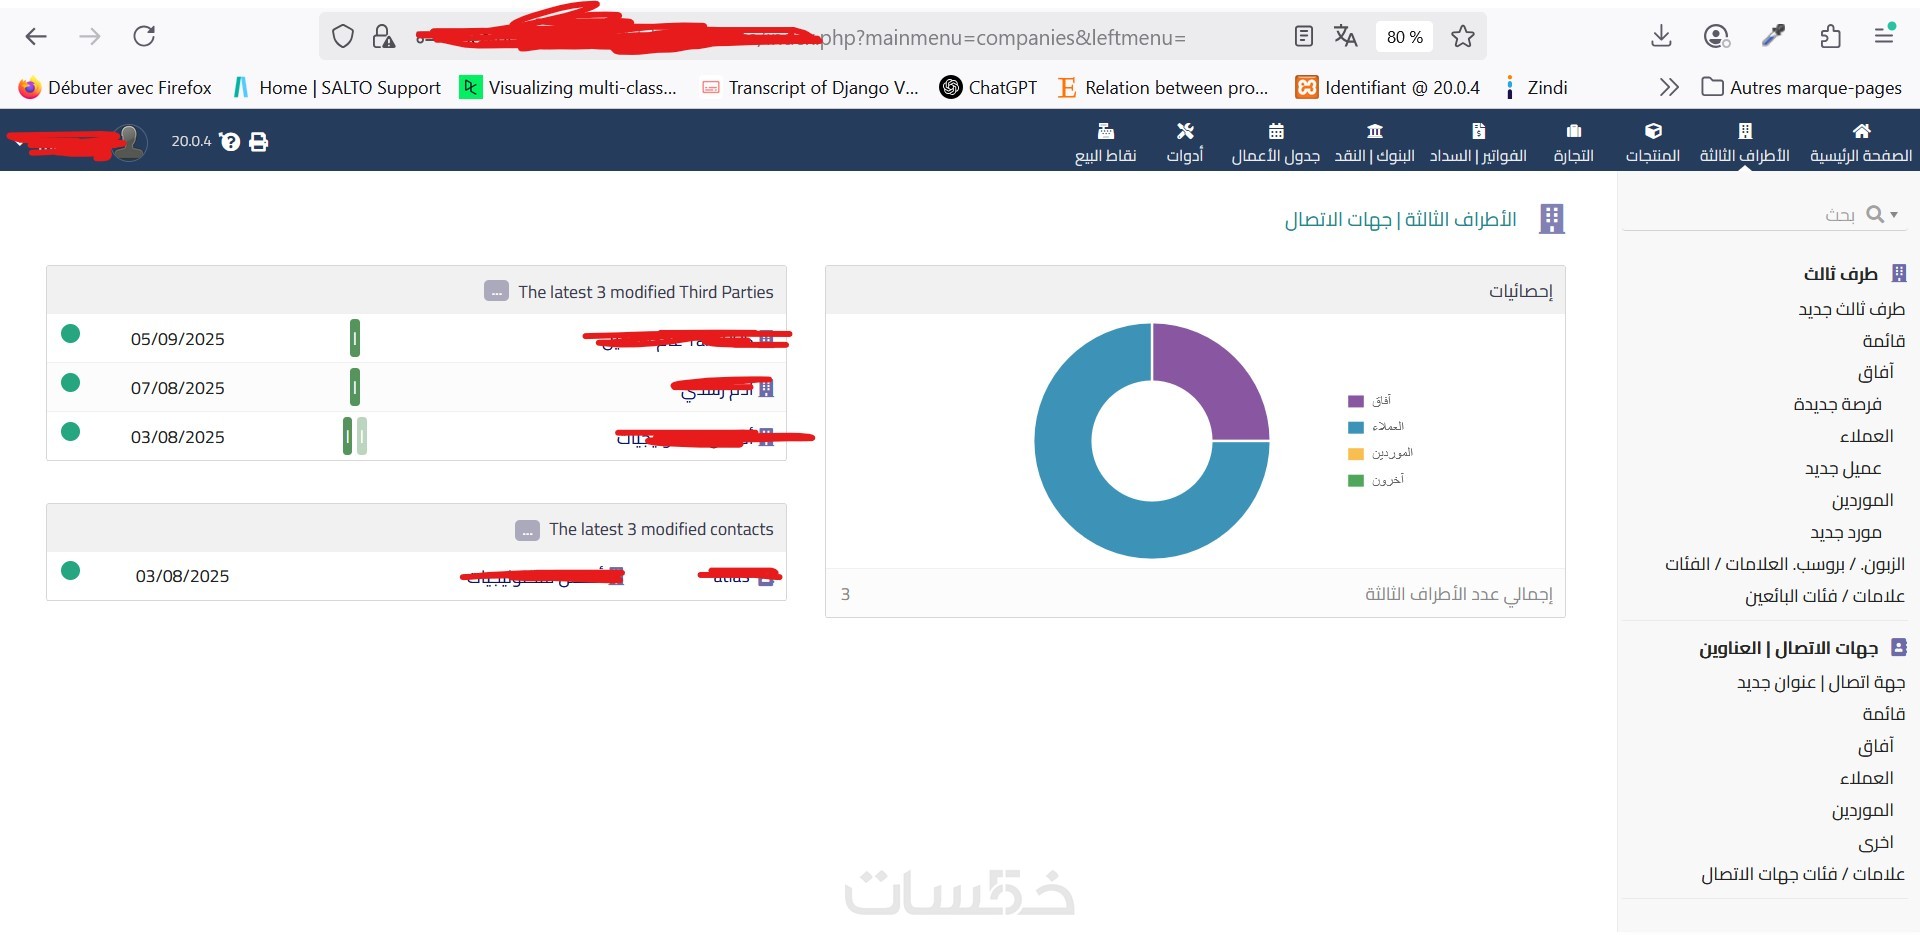The image size is (1920, 935).
Task: Click the print icon in top bar
Action: [259, 141]
